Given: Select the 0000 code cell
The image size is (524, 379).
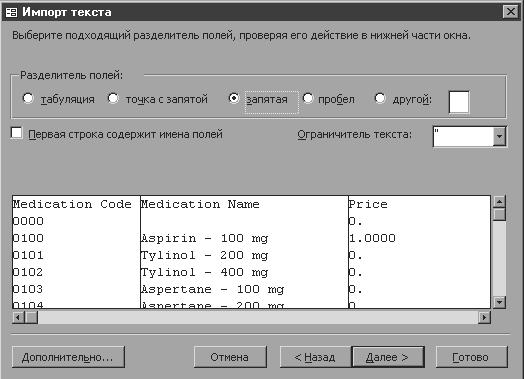Looking at the screenshot, I should (28, 221).
